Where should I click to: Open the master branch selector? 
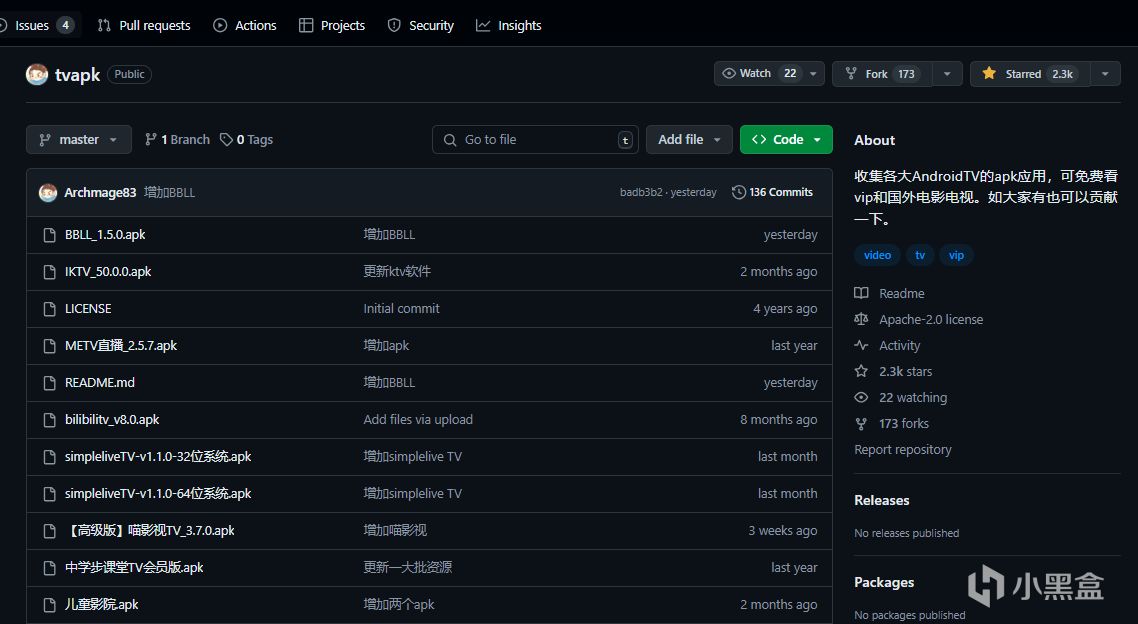pyautogui.click(x=79, y=139)
